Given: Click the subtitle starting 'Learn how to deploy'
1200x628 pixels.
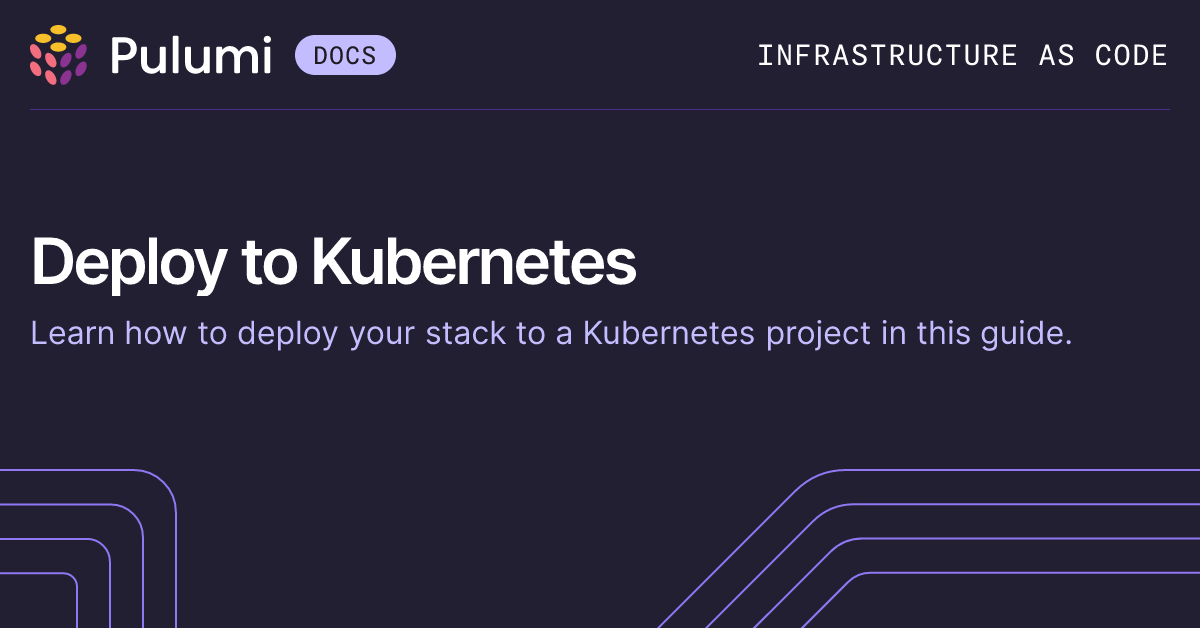Looking at the screenshot, I should pyautogui.click(x=552, y=333).
